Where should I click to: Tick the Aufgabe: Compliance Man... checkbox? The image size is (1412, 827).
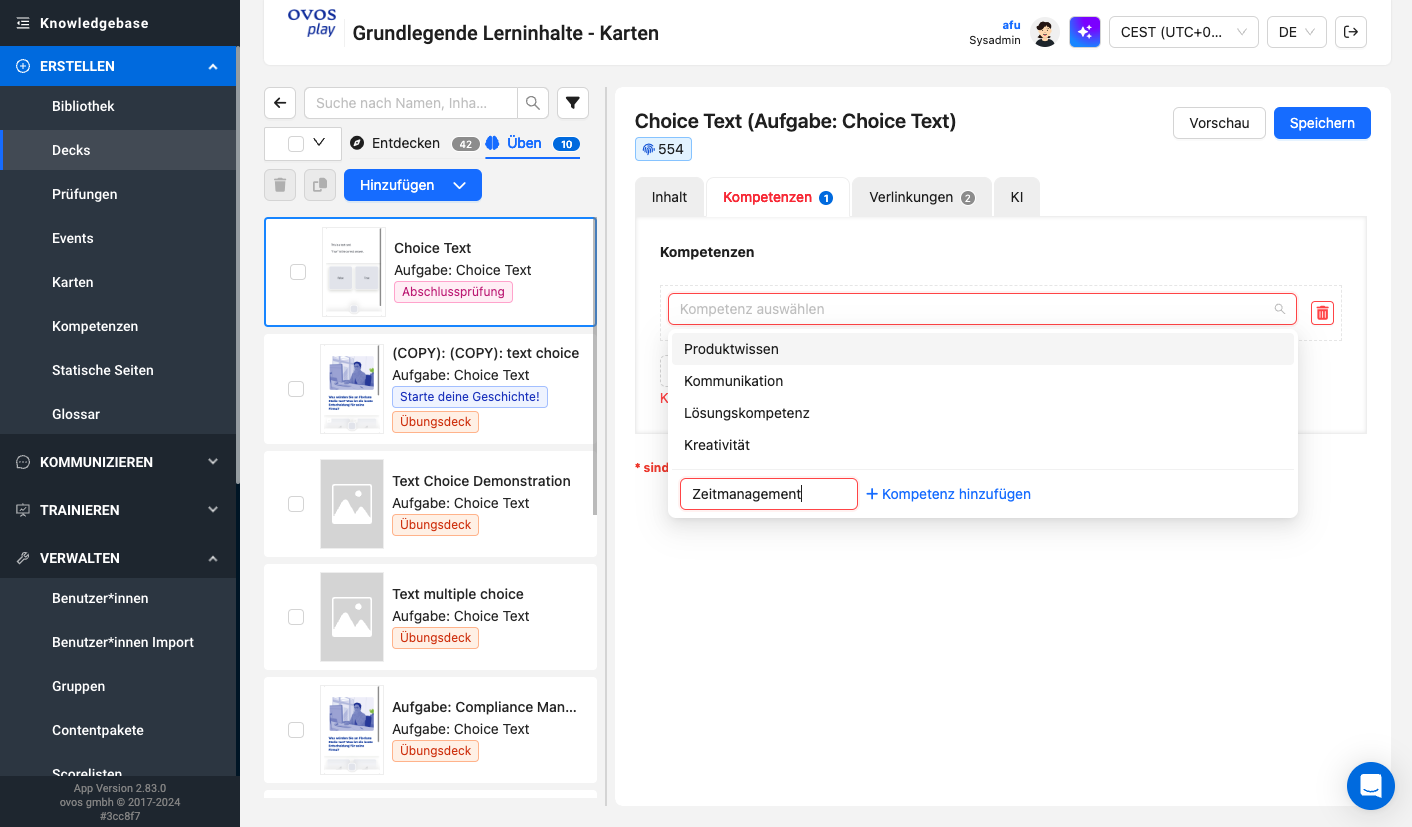296,730
